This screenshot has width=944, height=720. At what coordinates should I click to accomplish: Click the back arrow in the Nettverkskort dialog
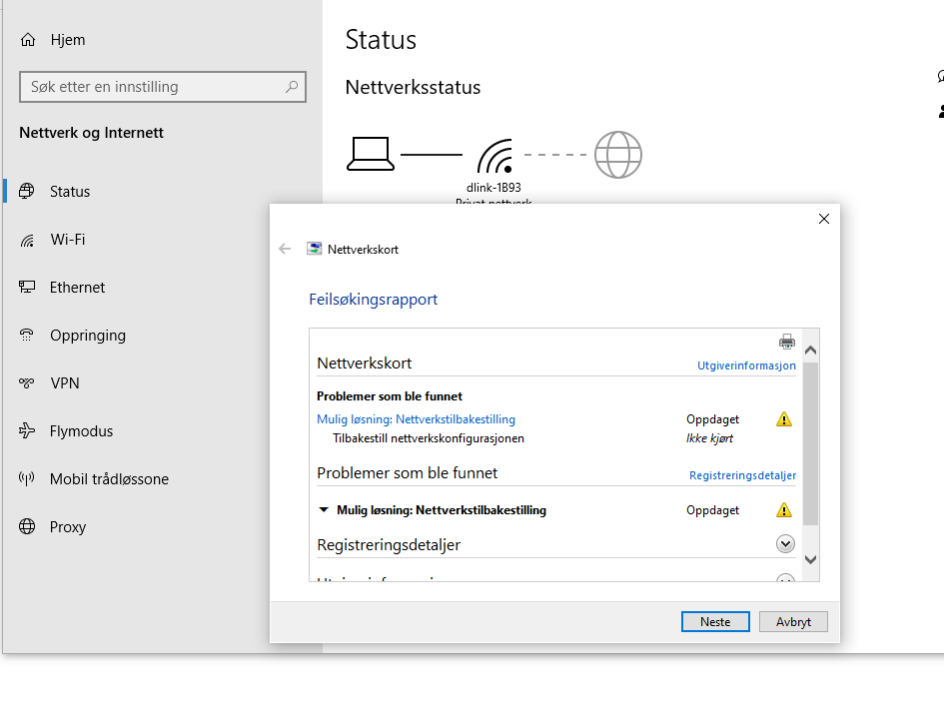[285, 249]
